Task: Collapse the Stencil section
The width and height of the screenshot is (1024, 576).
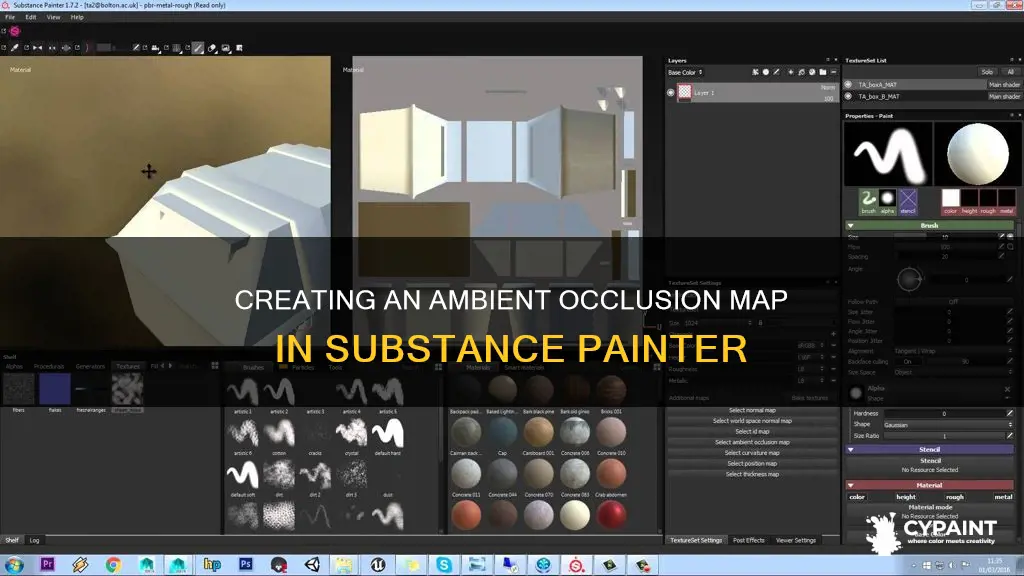Action: tap(850, 449)
